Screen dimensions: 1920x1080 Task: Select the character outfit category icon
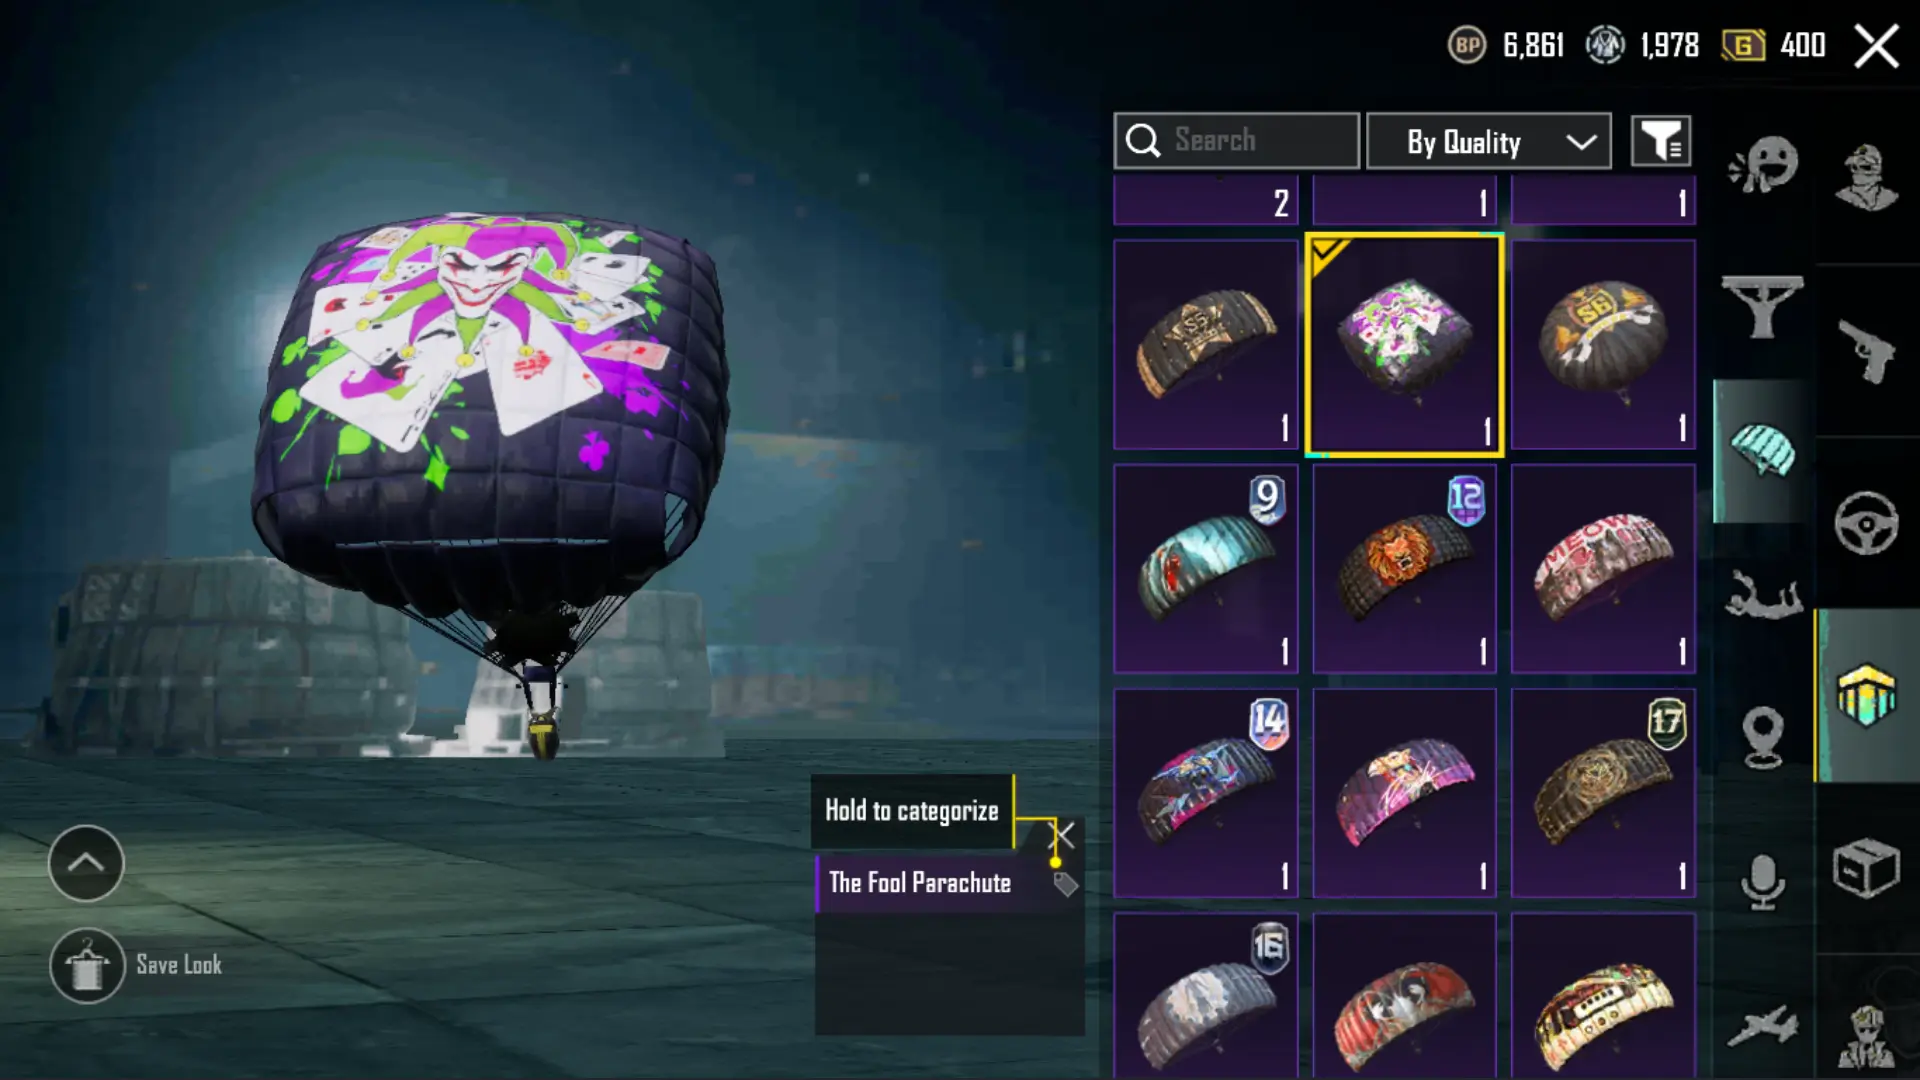[x=1866, y=178]
